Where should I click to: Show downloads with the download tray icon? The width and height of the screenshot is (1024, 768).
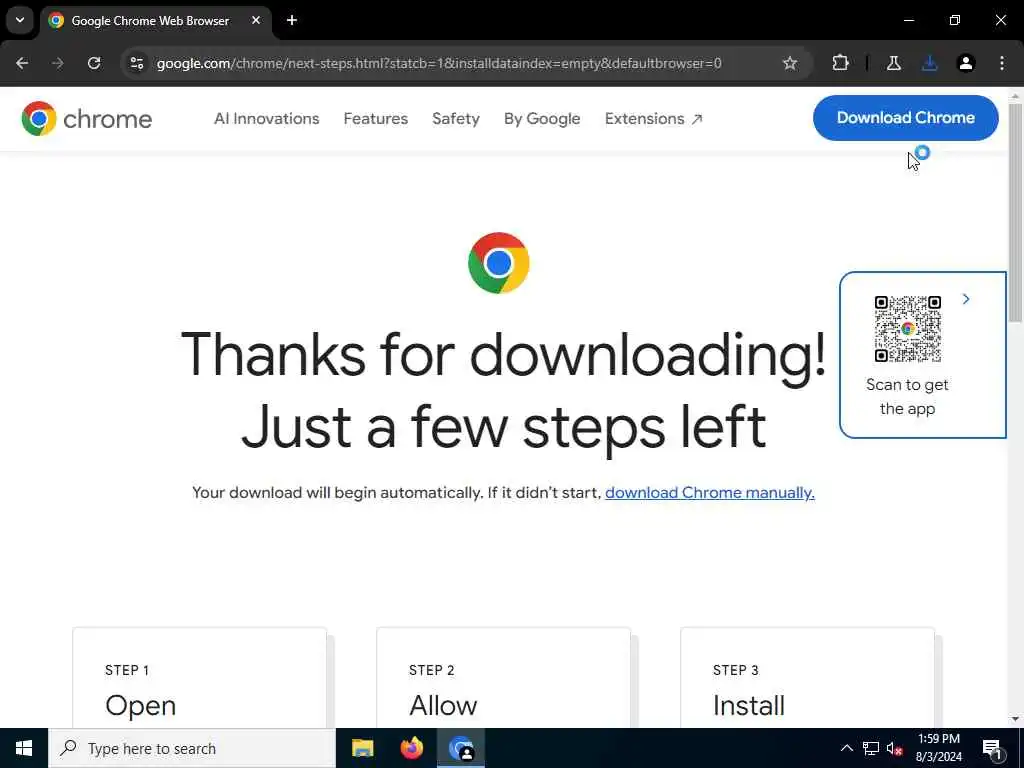click(929, 63)
